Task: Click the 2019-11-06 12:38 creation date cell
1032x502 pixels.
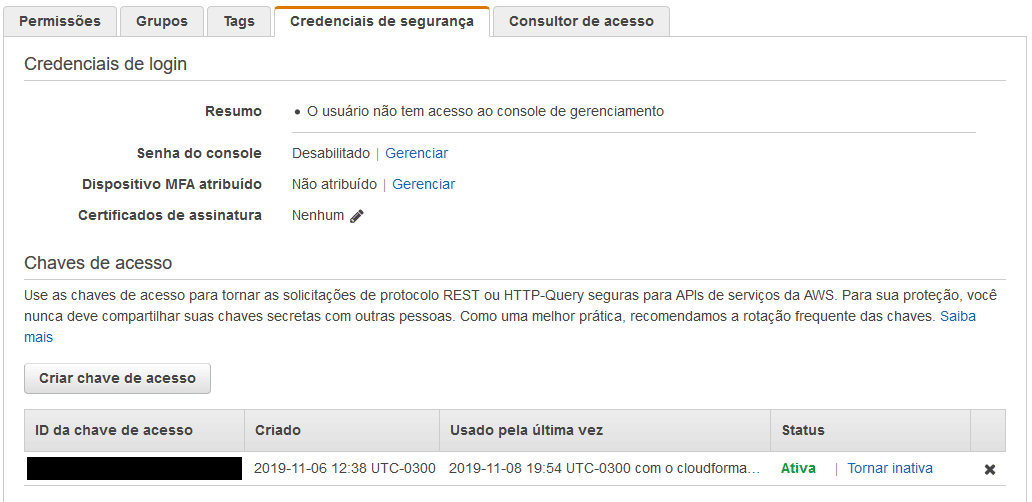Action: [x=345, y=468]
